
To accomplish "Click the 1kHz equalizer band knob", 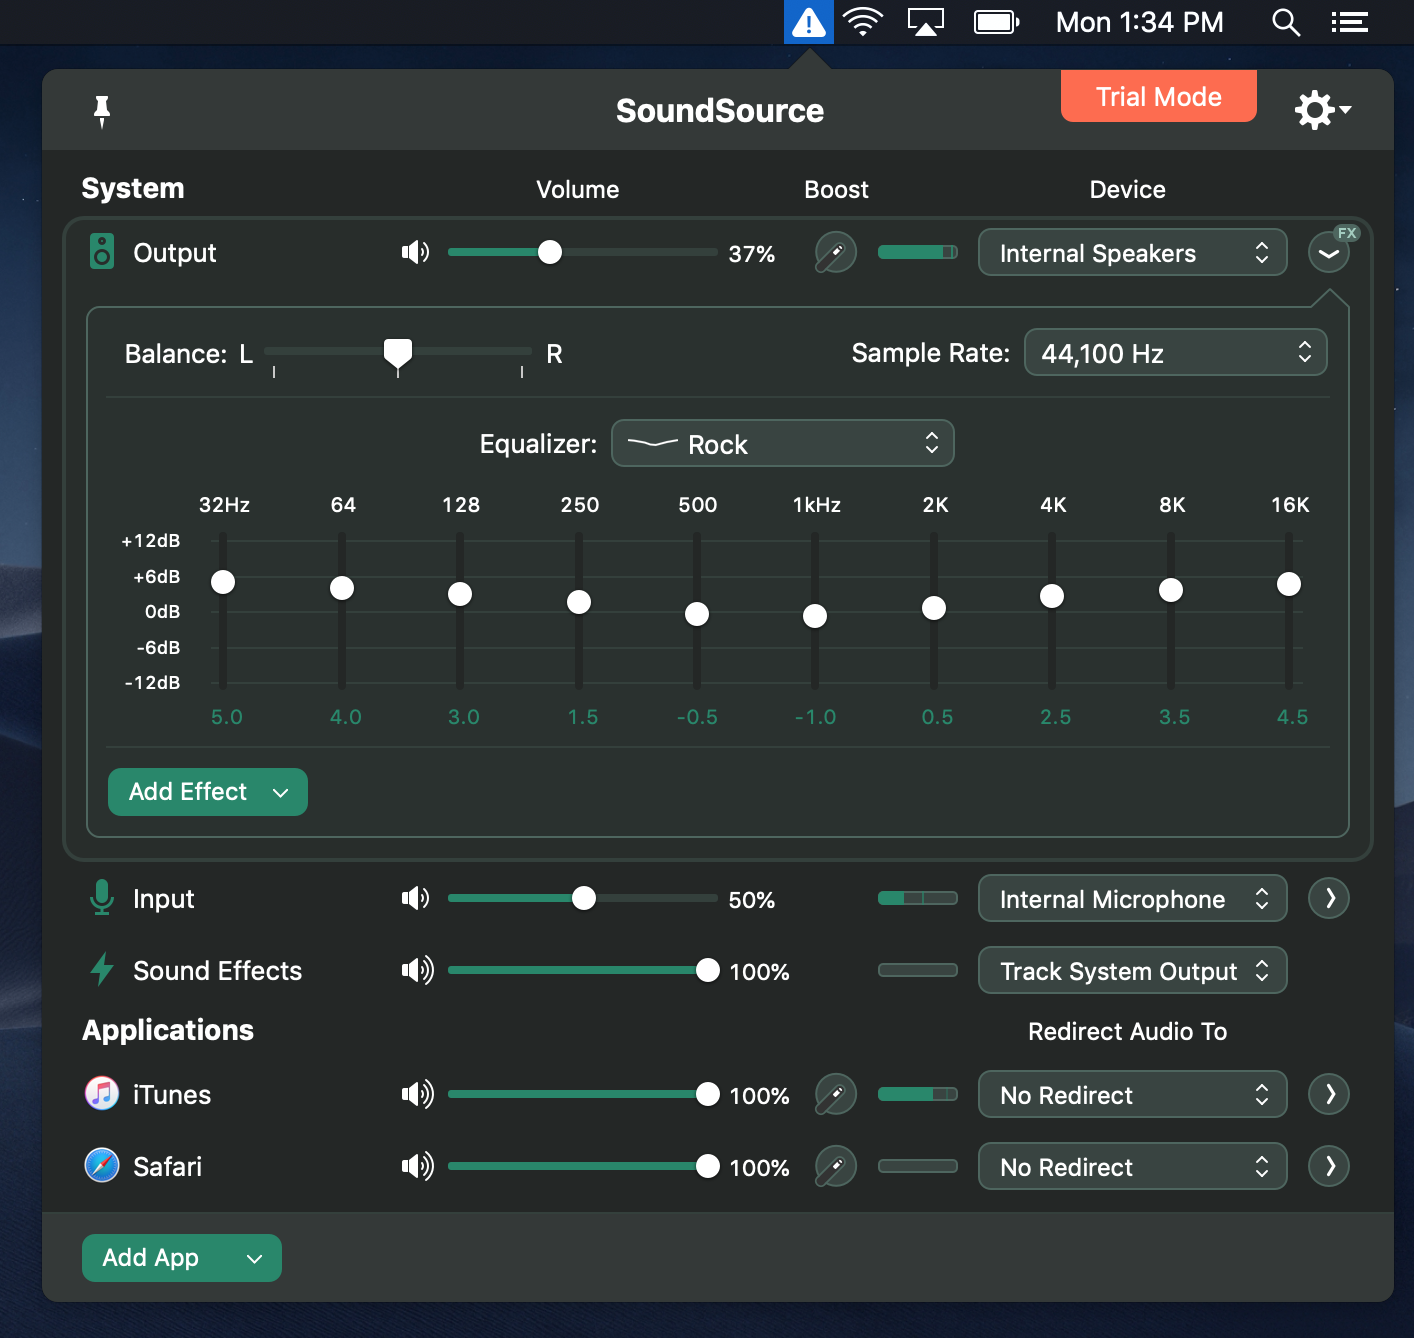I will (x=815, y=616).
